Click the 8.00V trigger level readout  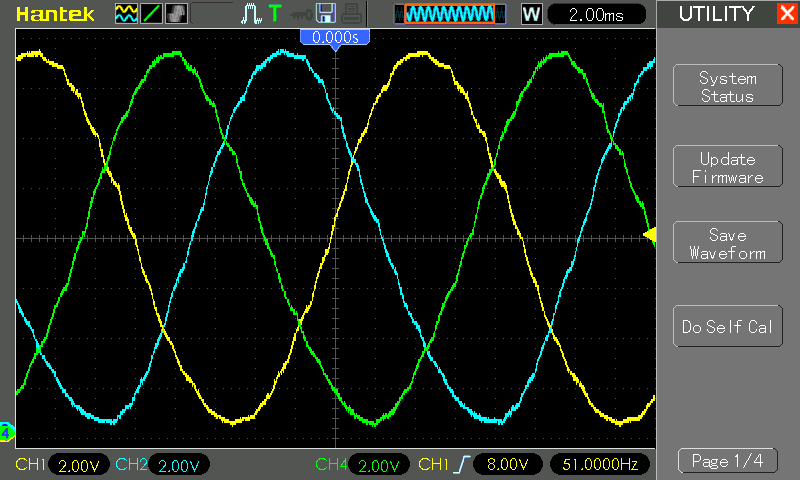point(508,464)
